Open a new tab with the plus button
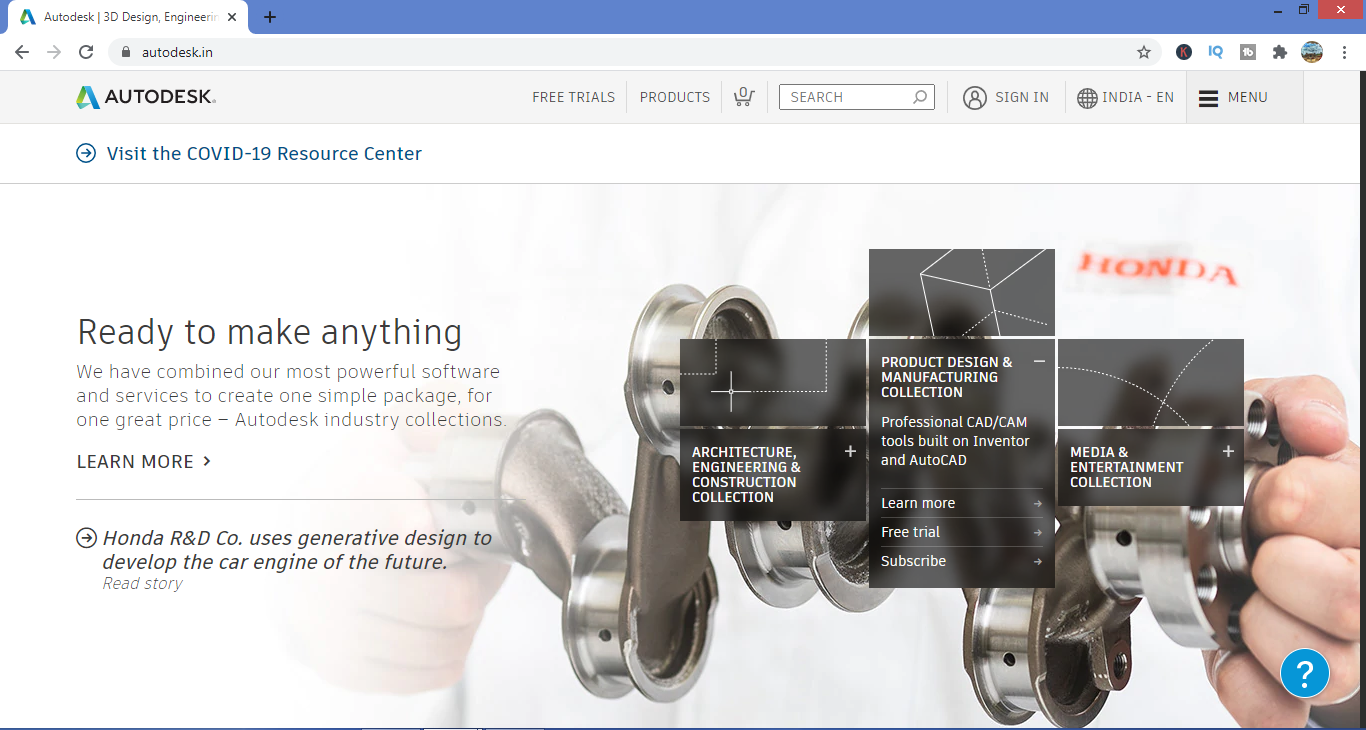1366x730 pixels. click(270, 17)
